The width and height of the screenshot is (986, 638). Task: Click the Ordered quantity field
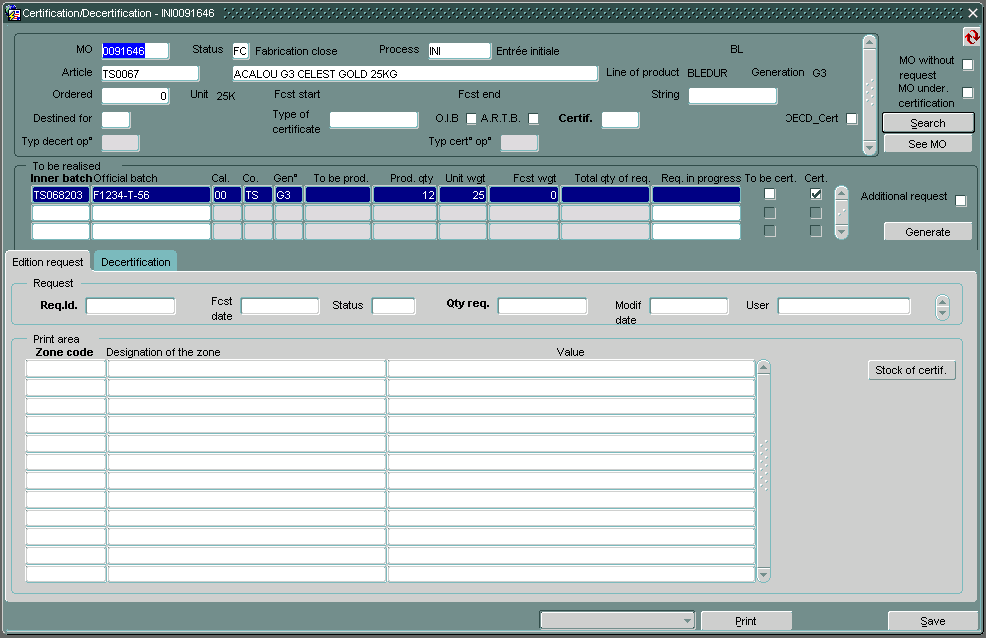pyautogui.click(x=135, y=96)
